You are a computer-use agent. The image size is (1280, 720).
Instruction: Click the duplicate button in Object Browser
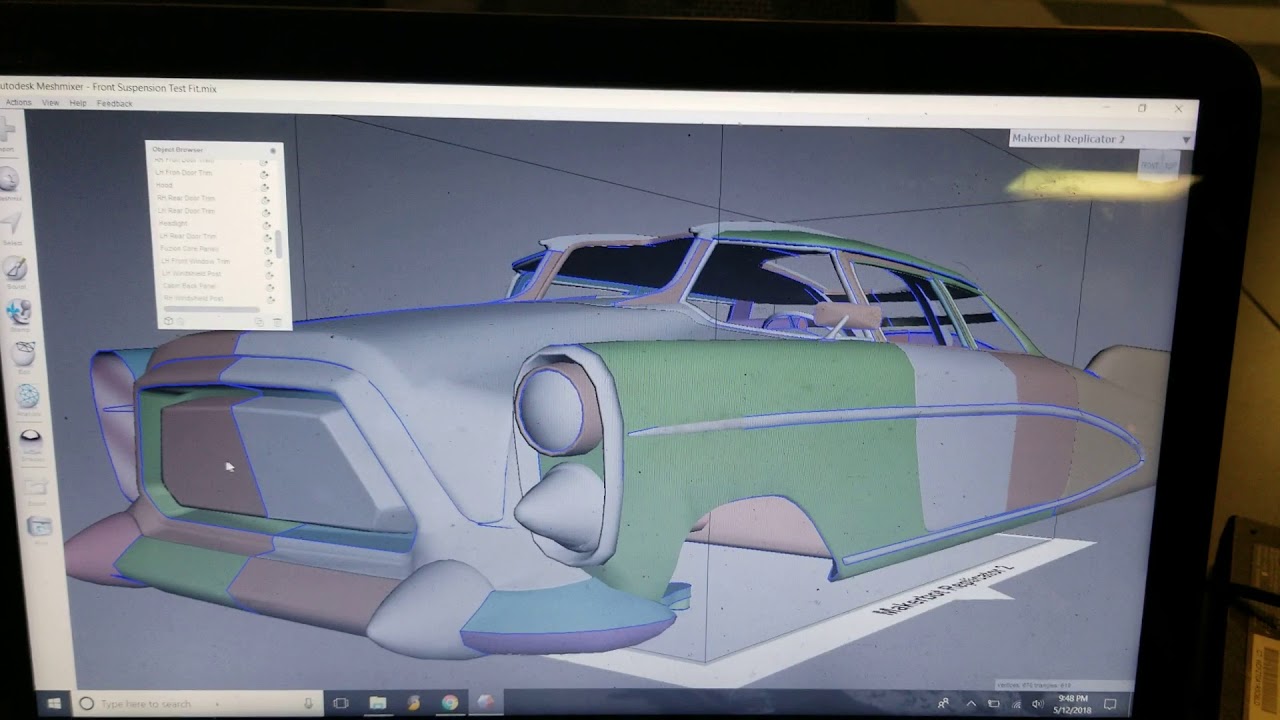click(259, 322)
